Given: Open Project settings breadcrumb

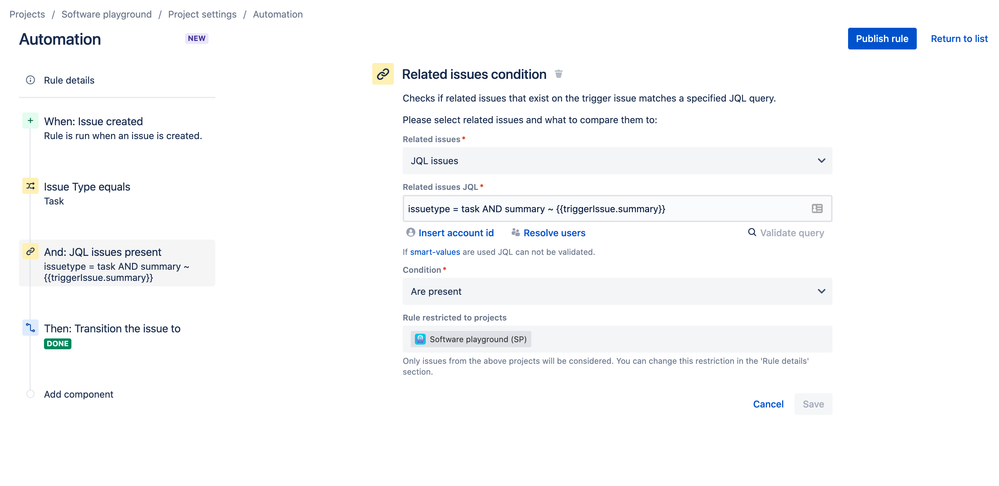Looking at the screenshot, I should coord(201,15).
